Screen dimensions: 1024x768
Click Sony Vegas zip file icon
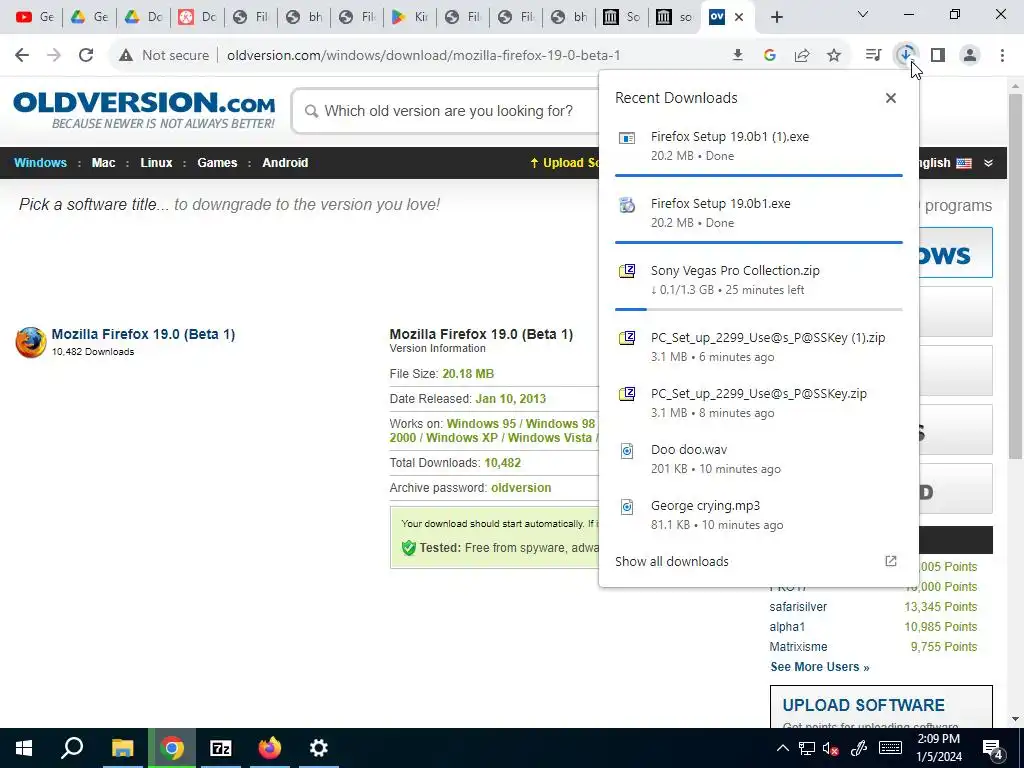click(627, 271)
